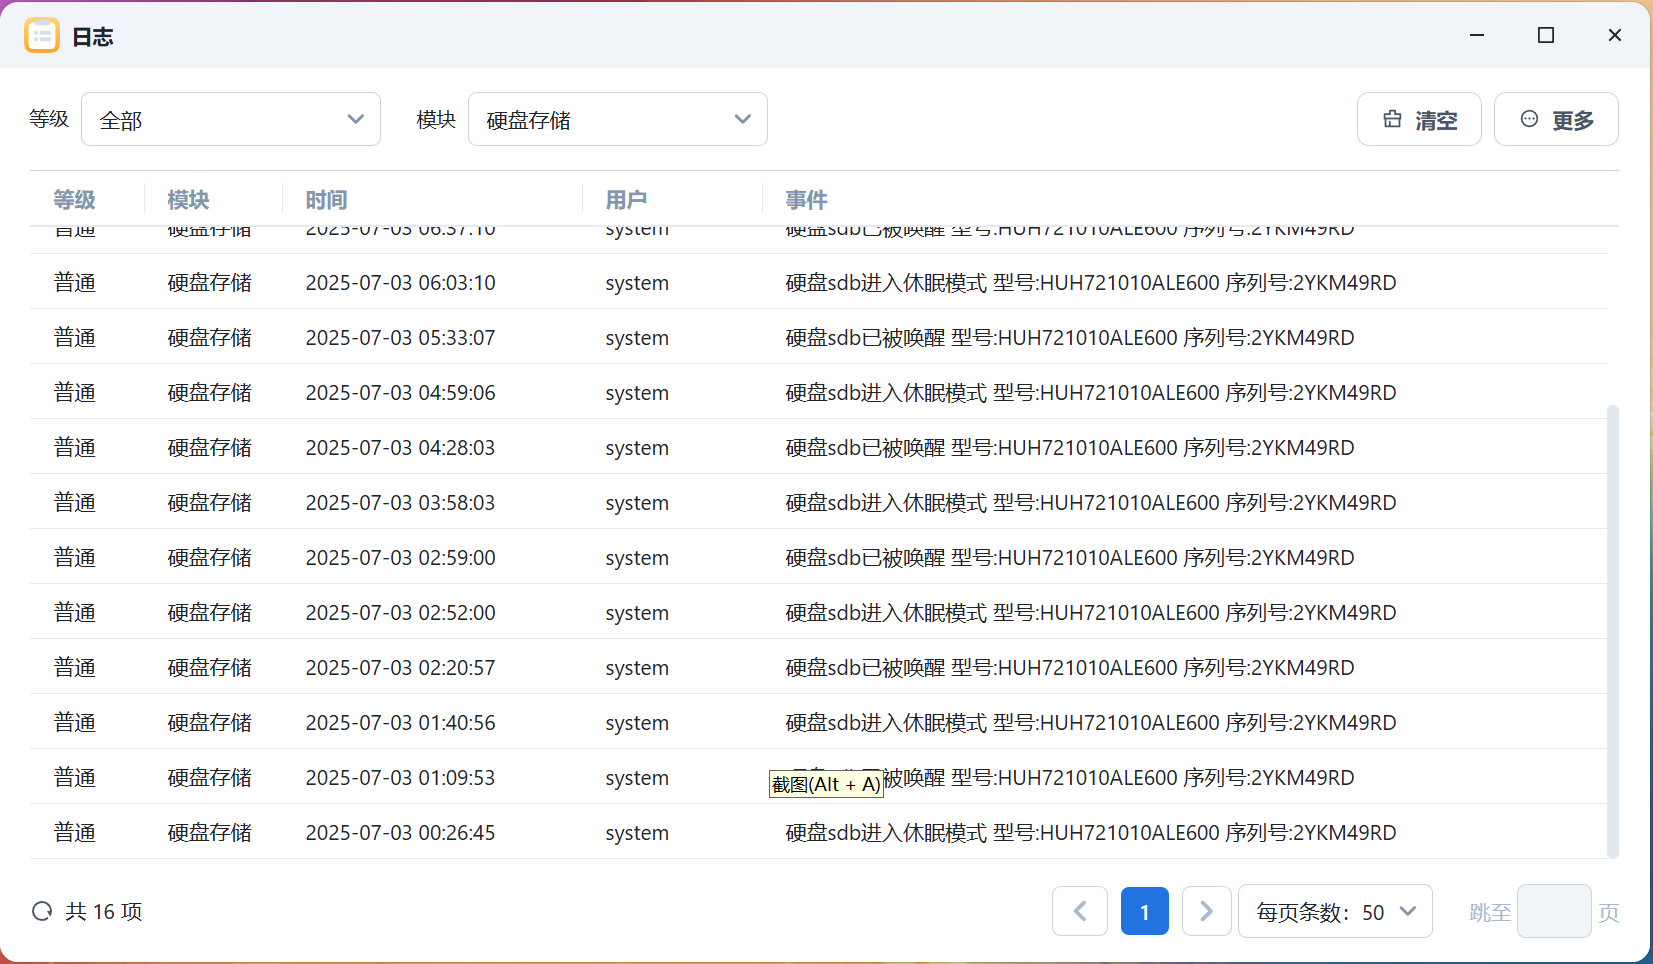The width and height of the screenshot is (1653, 964).
Task: Close the 日志 window
Action: pos(1614,35)
